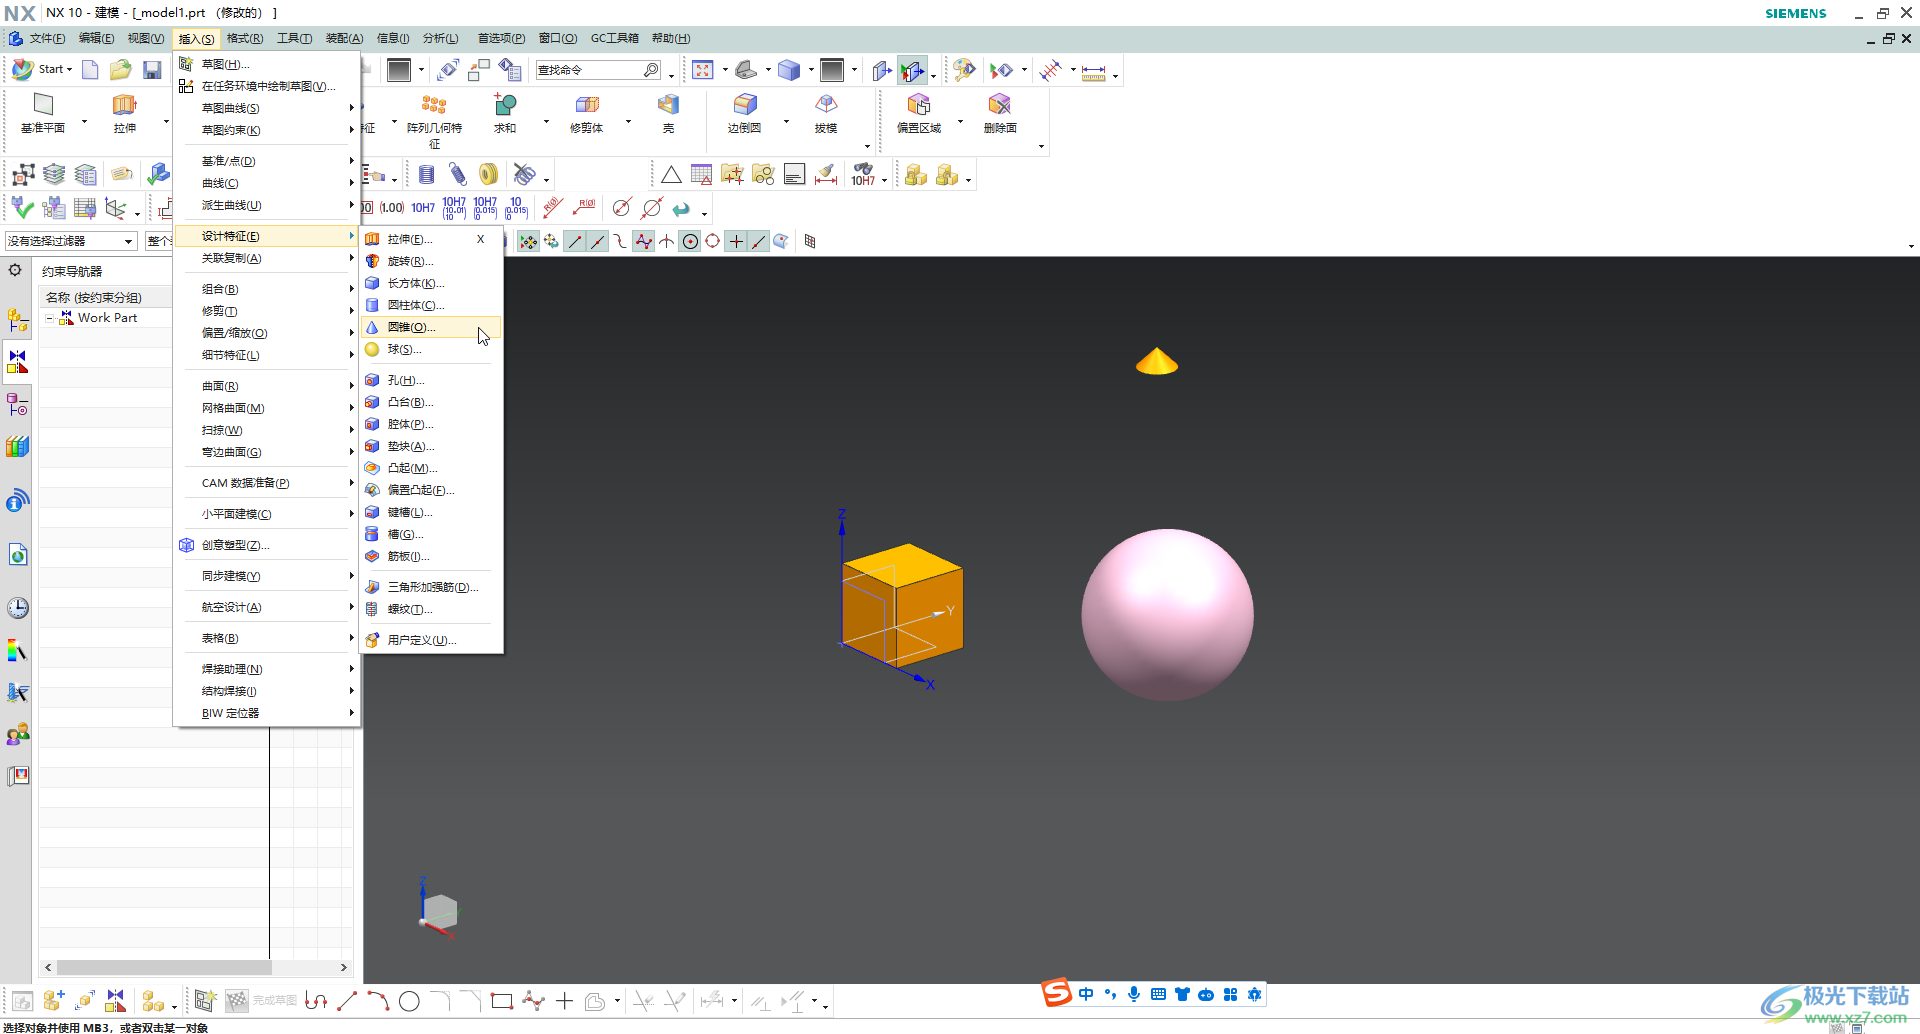Click 边倒圆 edge blend tool

click(x=745, y=113)
